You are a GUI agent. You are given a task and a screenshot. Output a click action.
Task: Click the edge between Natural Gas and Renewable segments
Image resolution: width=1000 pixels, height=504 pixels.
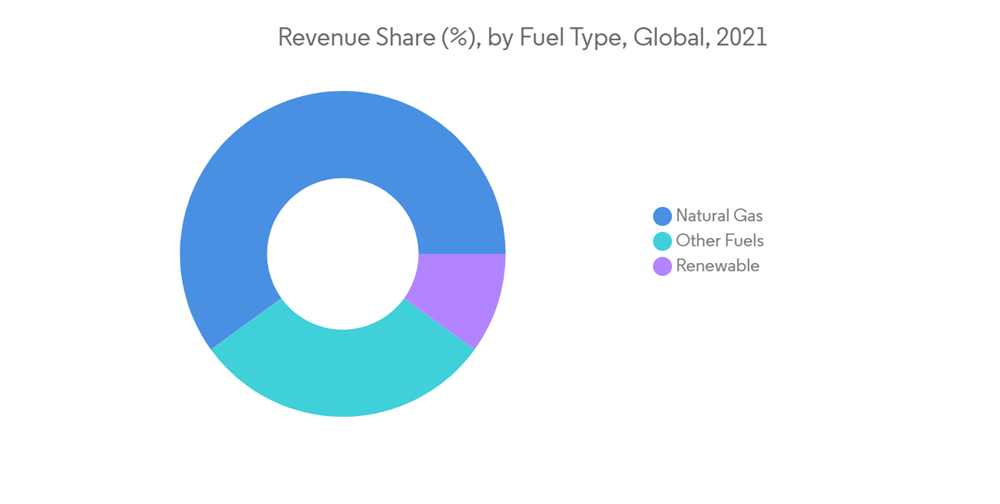click(x=462, y=254)
